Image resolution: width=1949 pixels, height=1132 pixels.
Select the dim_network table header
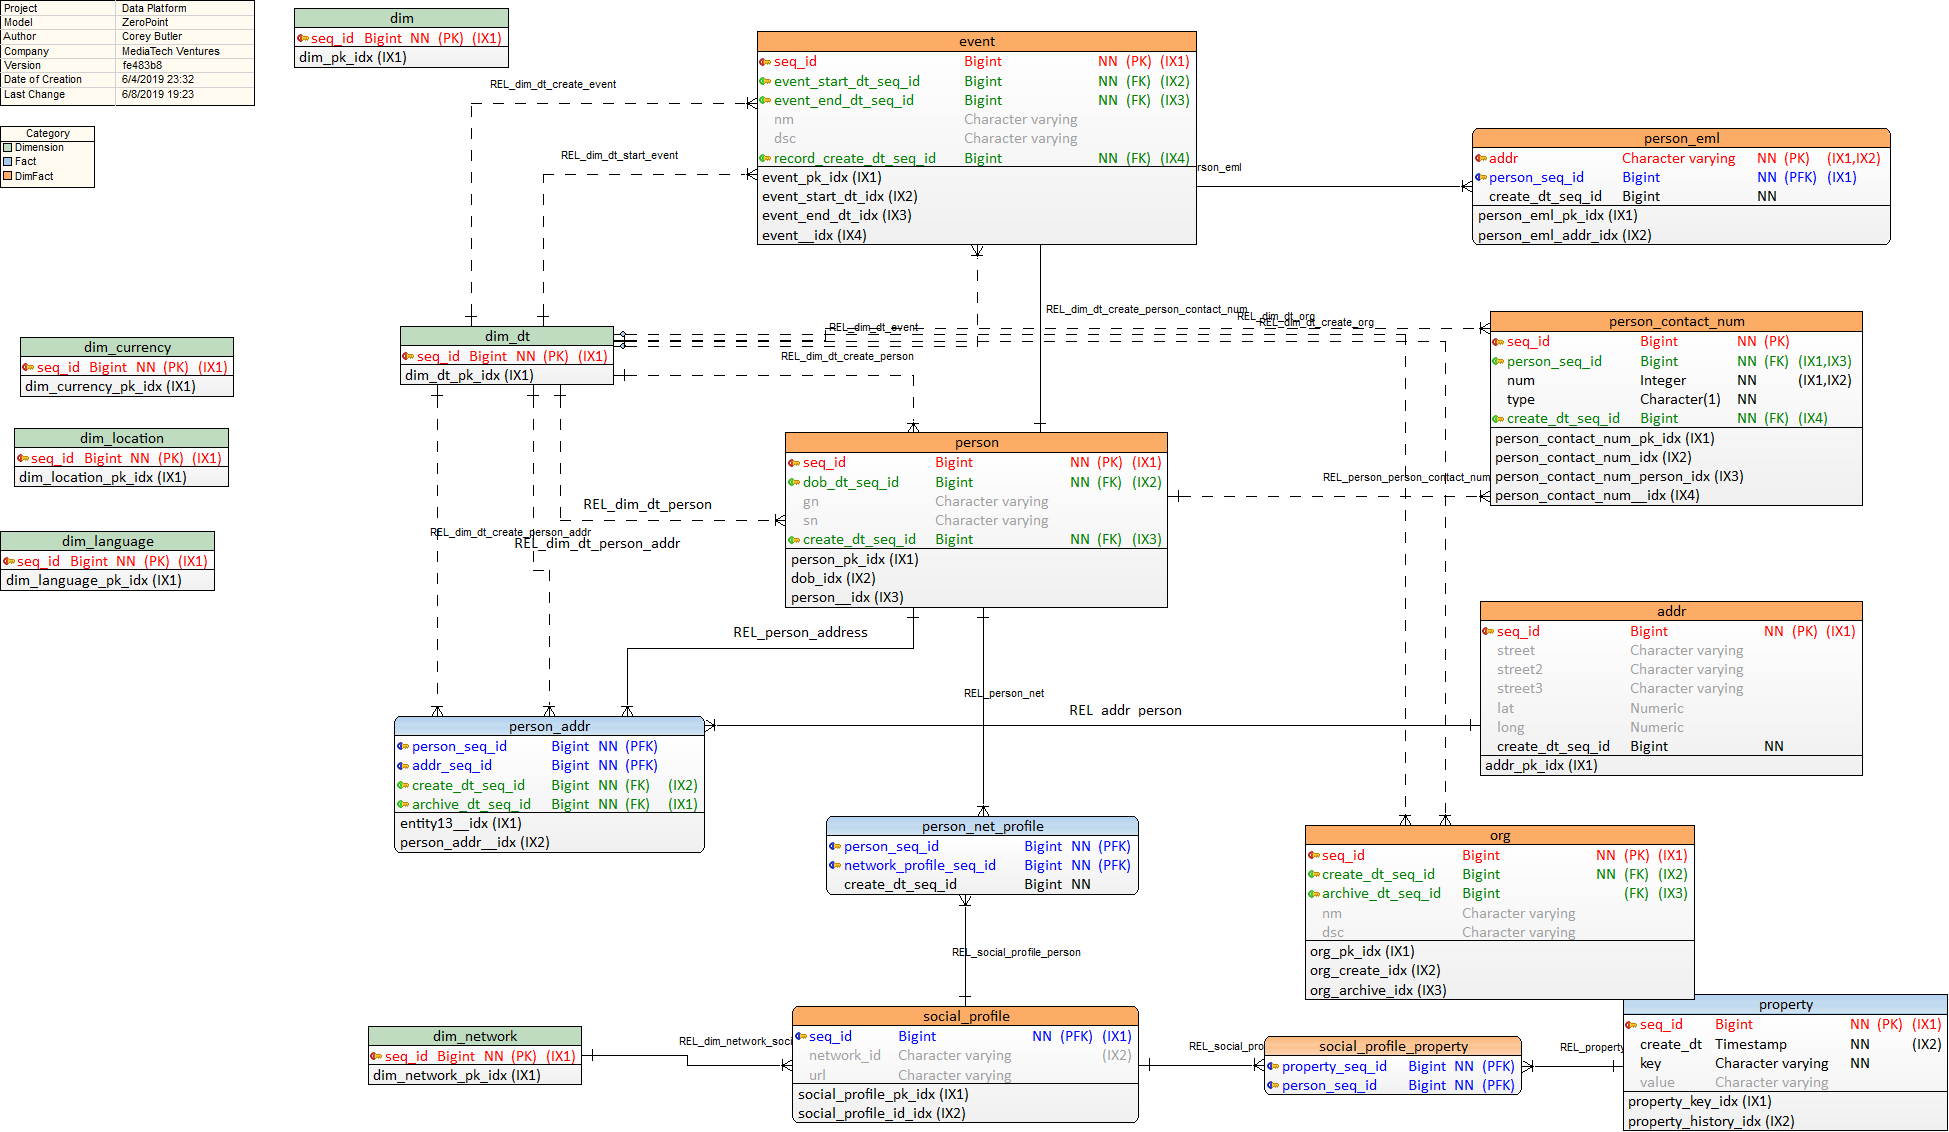pyautogui.click(x=474, y=1036)
